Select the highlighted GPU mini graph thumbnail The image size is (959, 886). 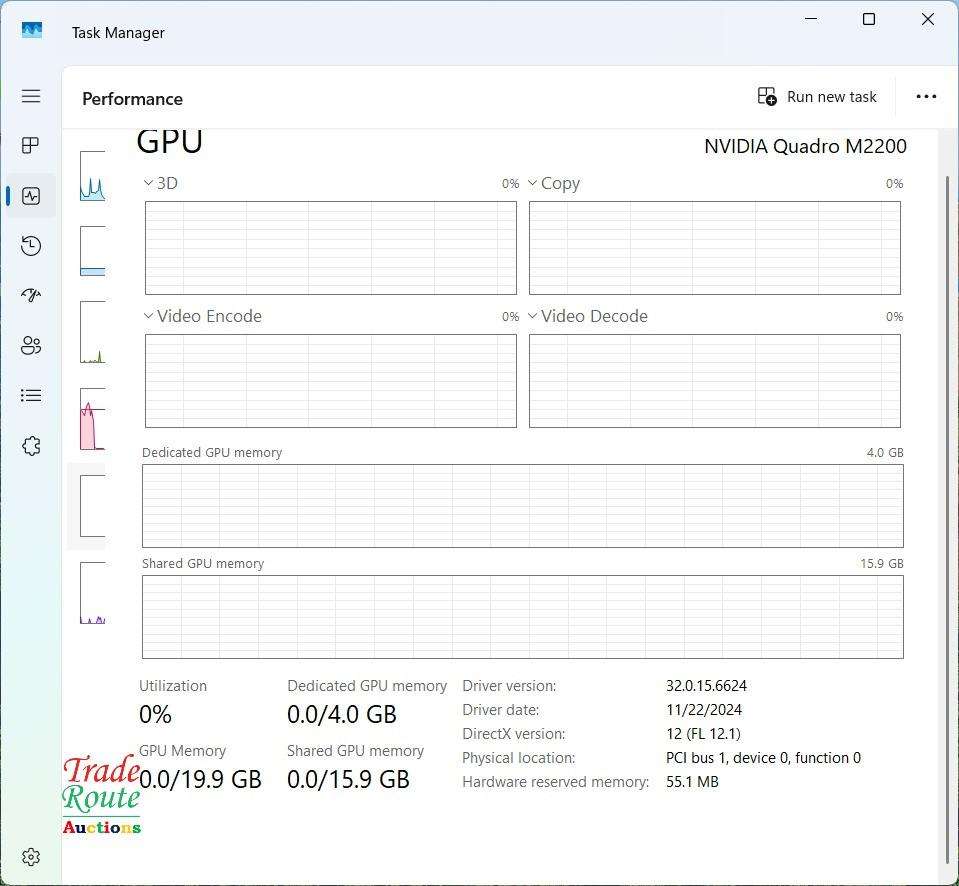pyautogui.click(x=92, y=505)
